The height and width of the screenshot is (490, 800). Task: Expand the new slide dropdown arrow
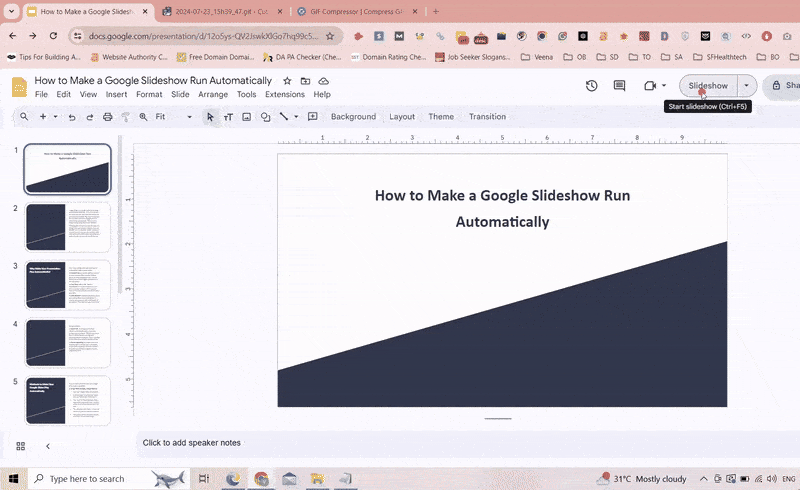click(x=54, y=117)
